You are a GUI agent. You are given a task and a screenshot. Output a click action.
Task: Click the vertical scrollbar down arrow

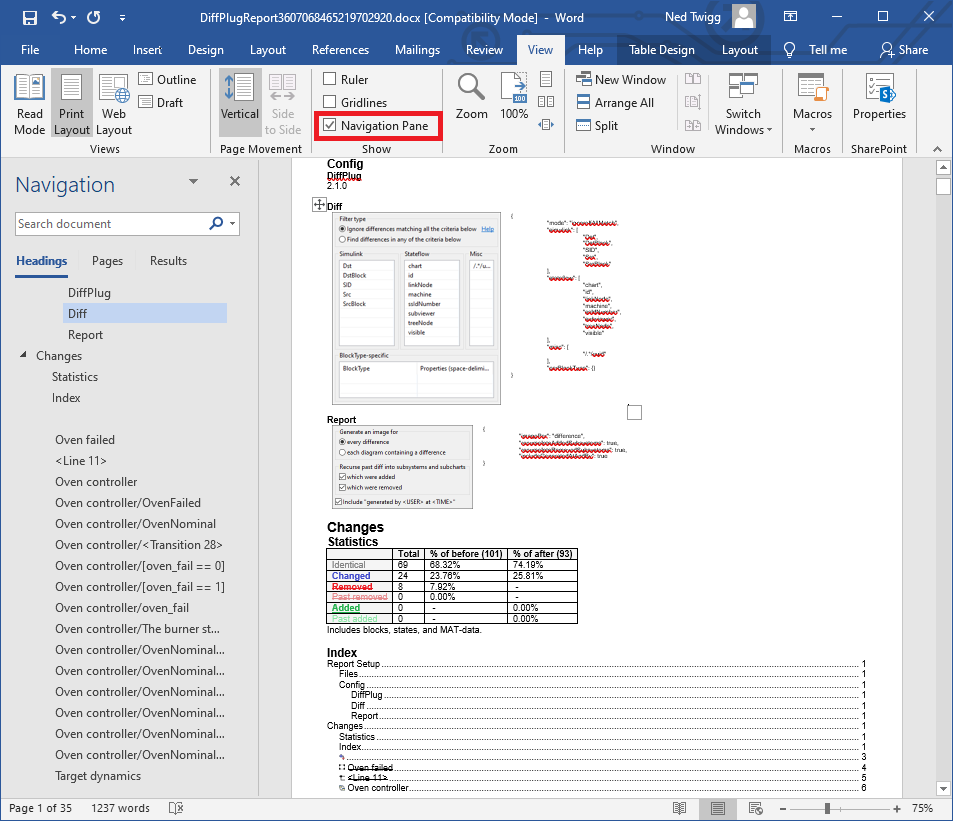943,789
